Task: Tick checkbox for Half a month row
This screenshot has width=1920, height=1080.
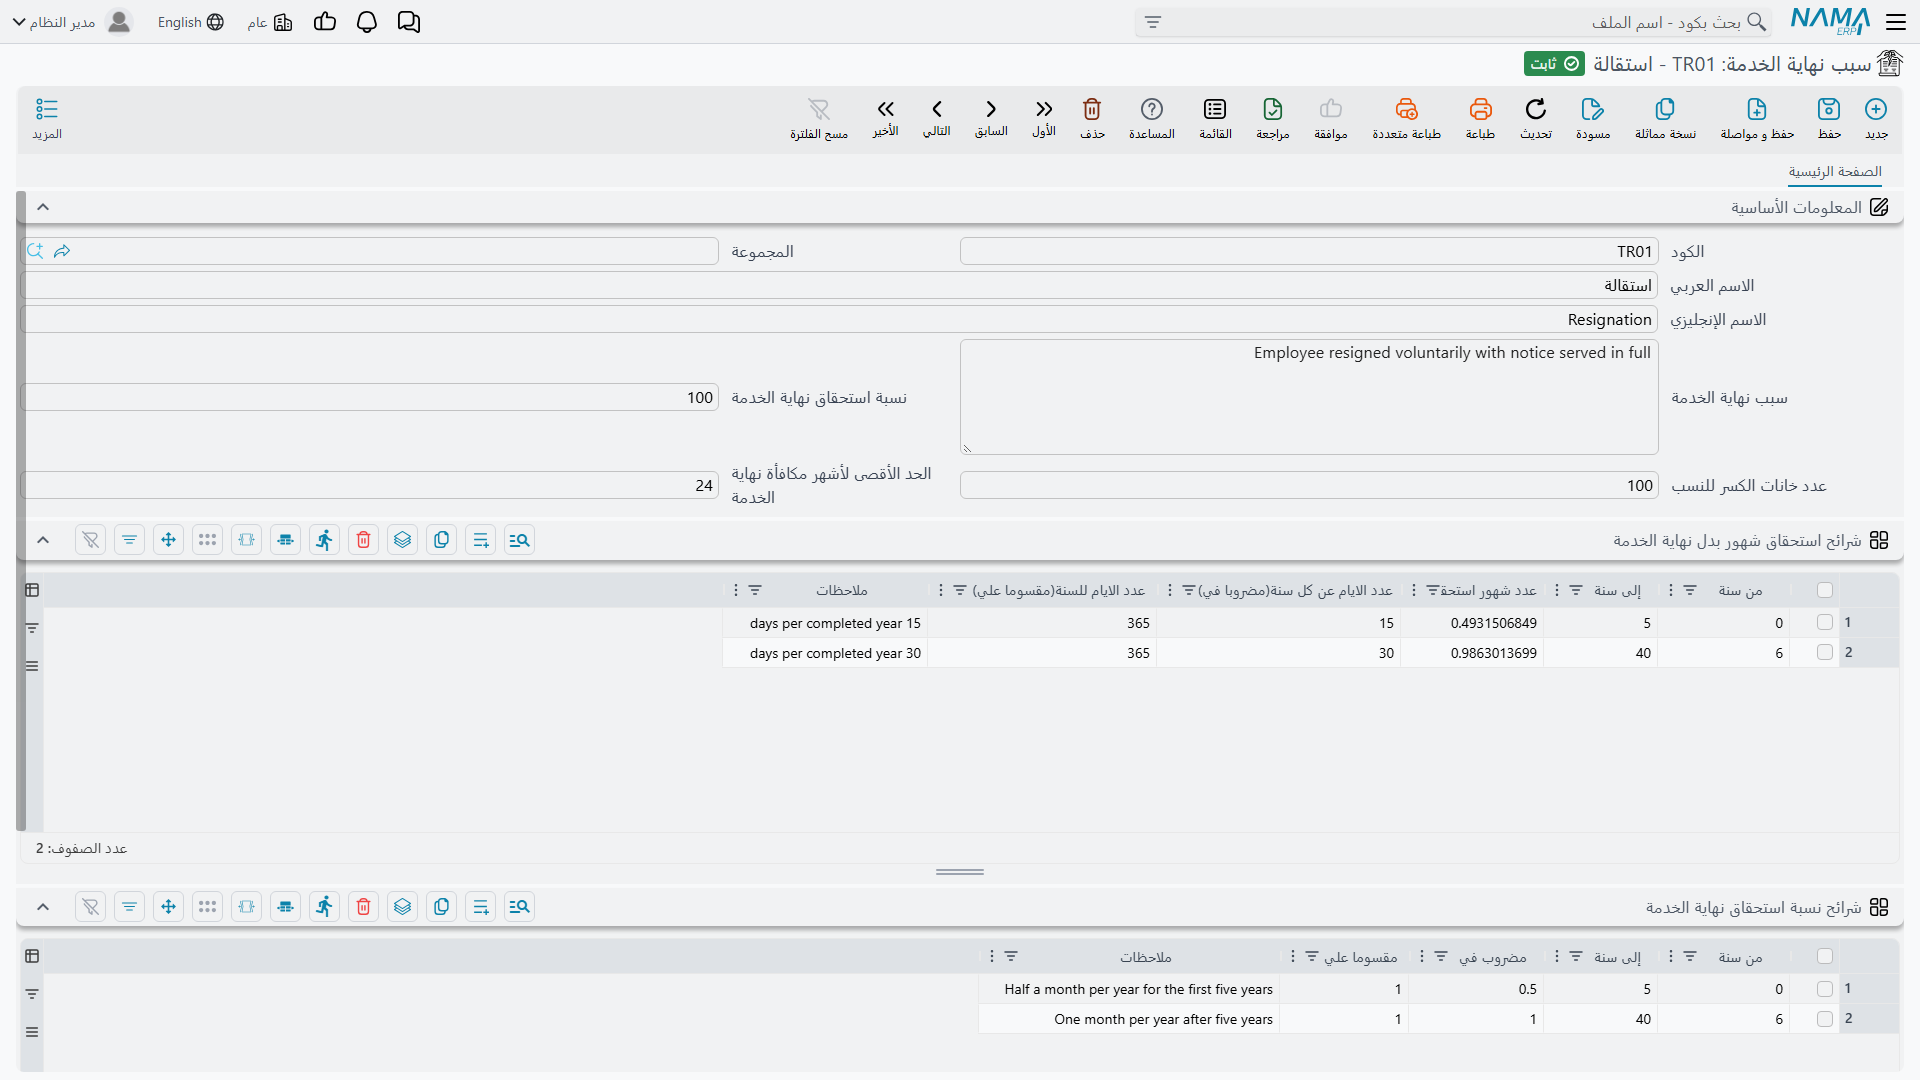Action: [1825, 988]
